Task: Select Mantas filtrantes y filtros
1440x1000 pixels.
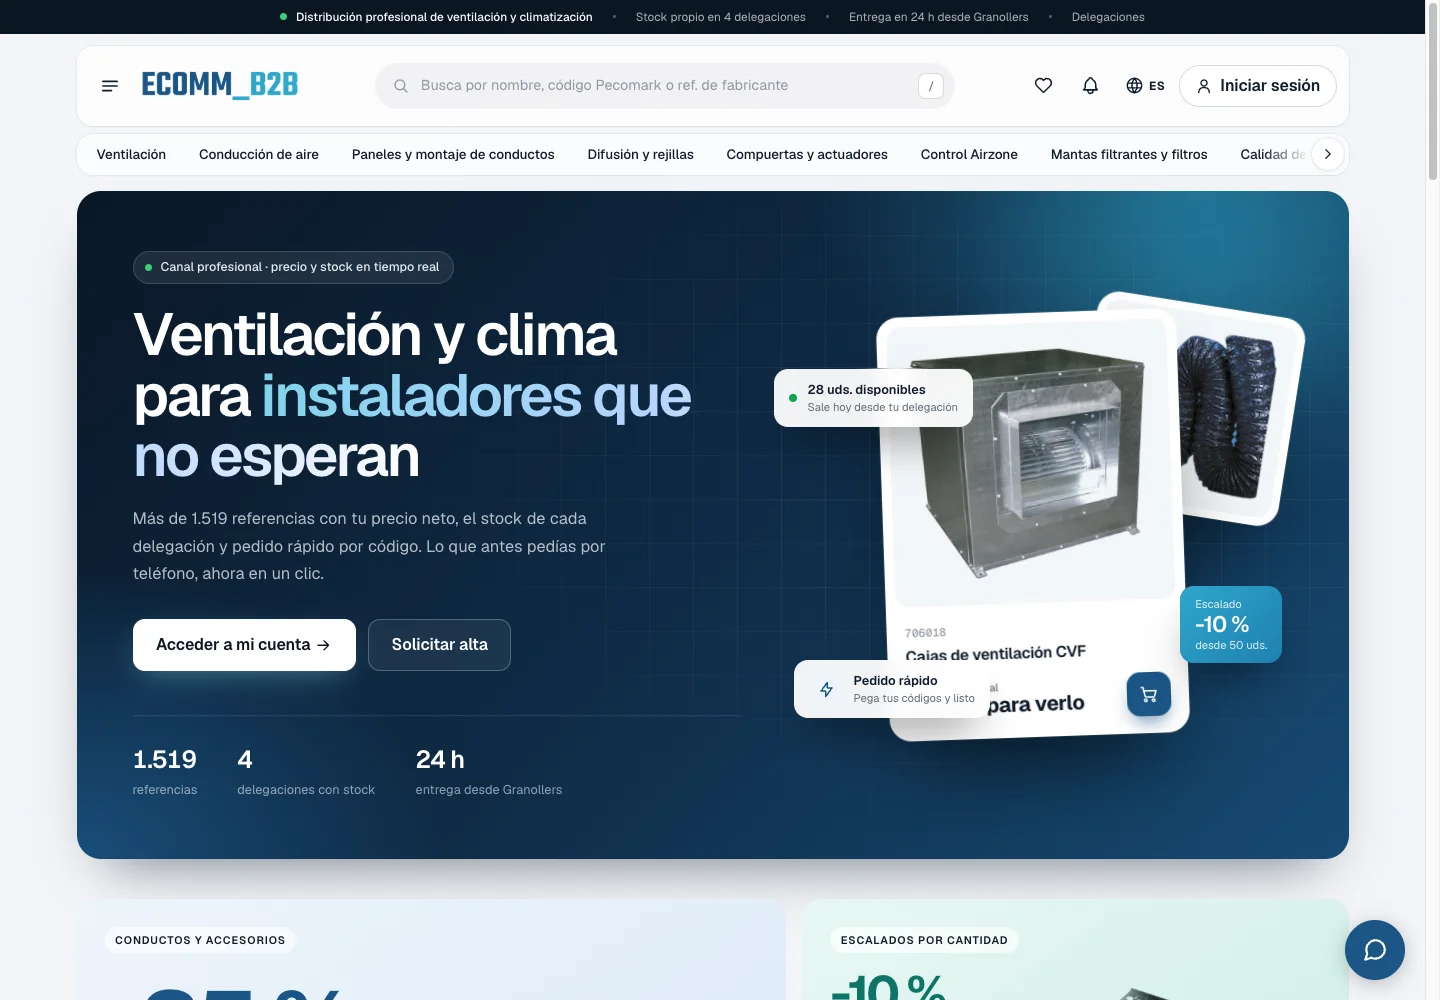Action: click(1129, 154)
